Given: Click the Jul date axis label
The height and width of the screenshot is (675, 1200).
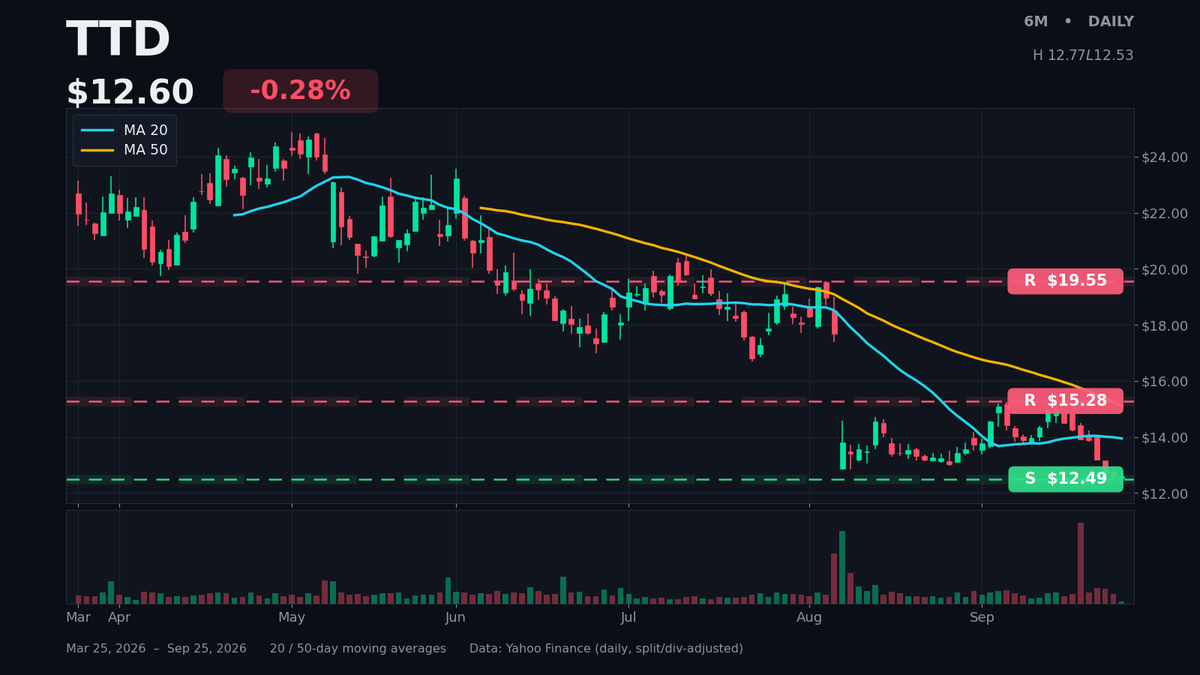Looking at the screenshot, I should click(628, 618).
